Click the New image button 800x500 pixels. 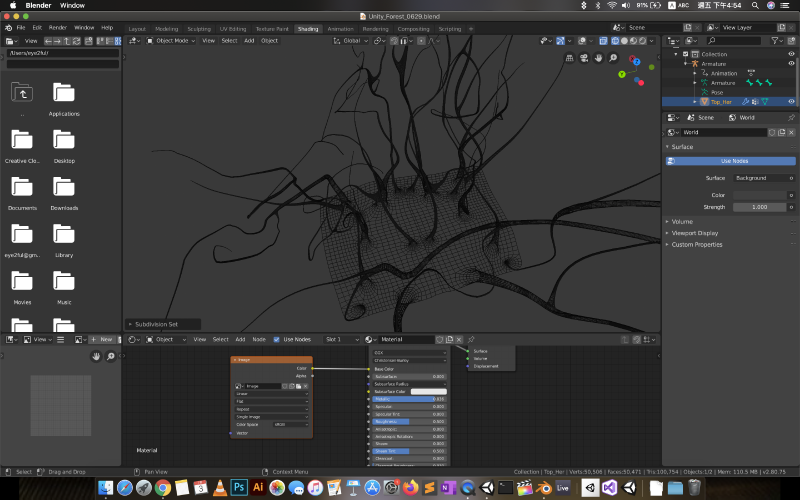(x=104, y=339)
